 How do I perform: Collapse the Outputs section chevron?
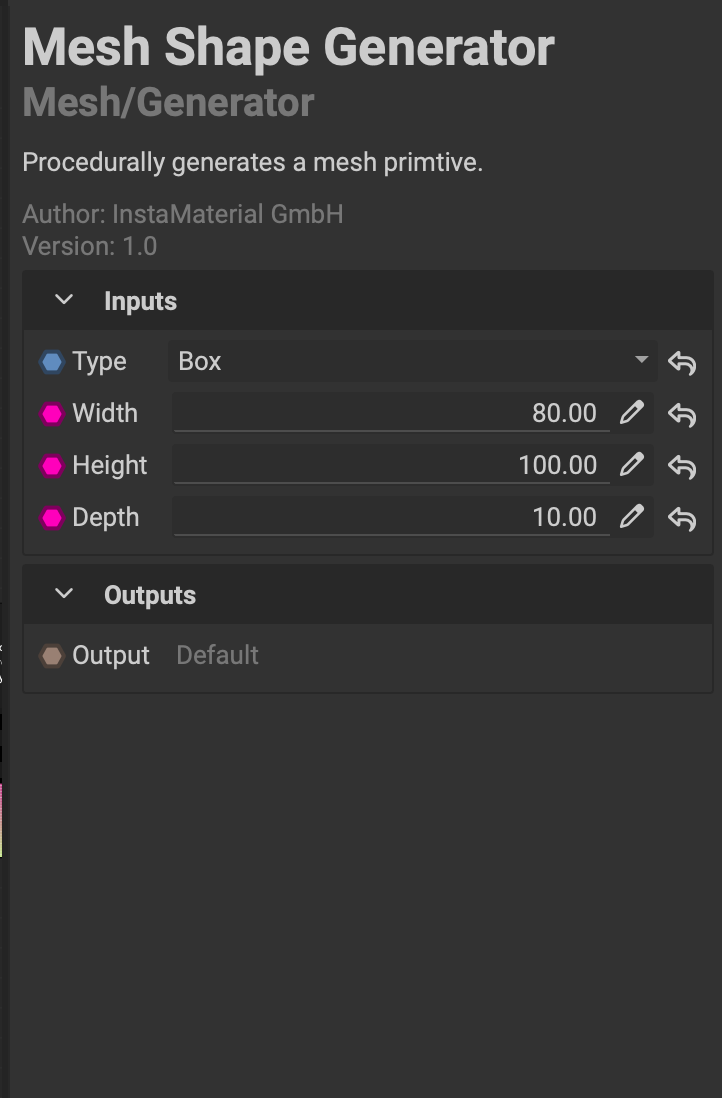[64, 594]
